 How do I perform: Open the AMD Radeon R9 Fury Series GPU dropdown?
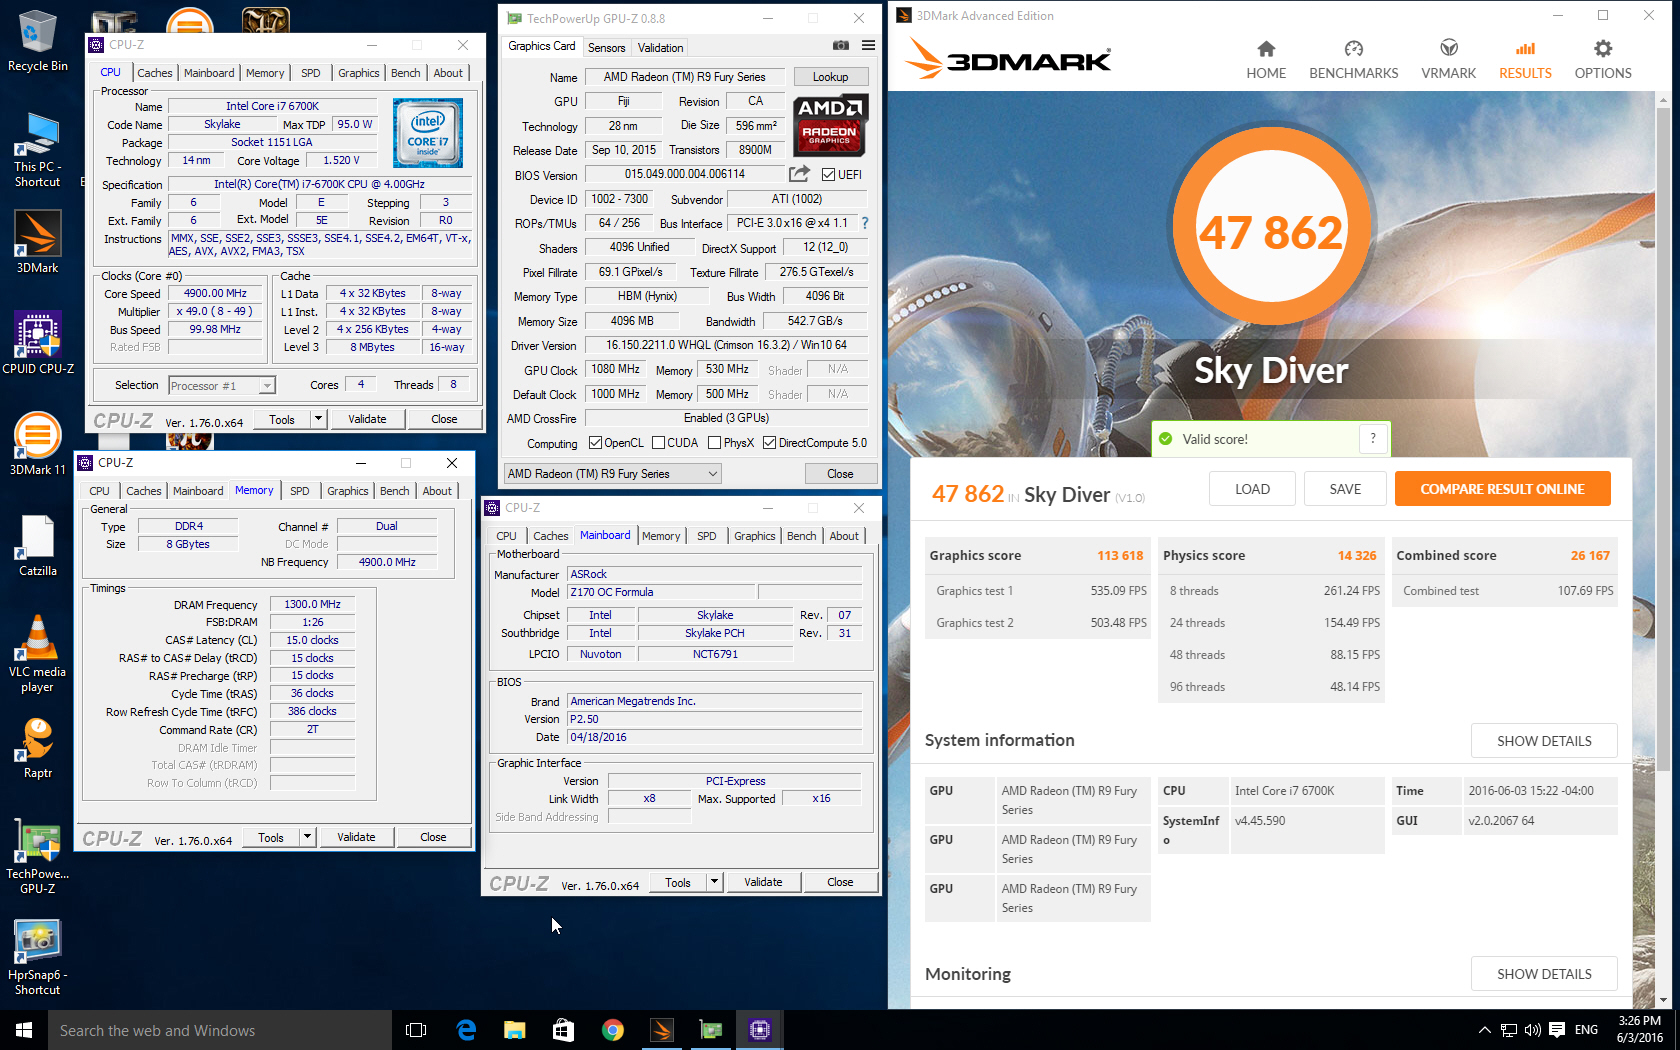612,474
